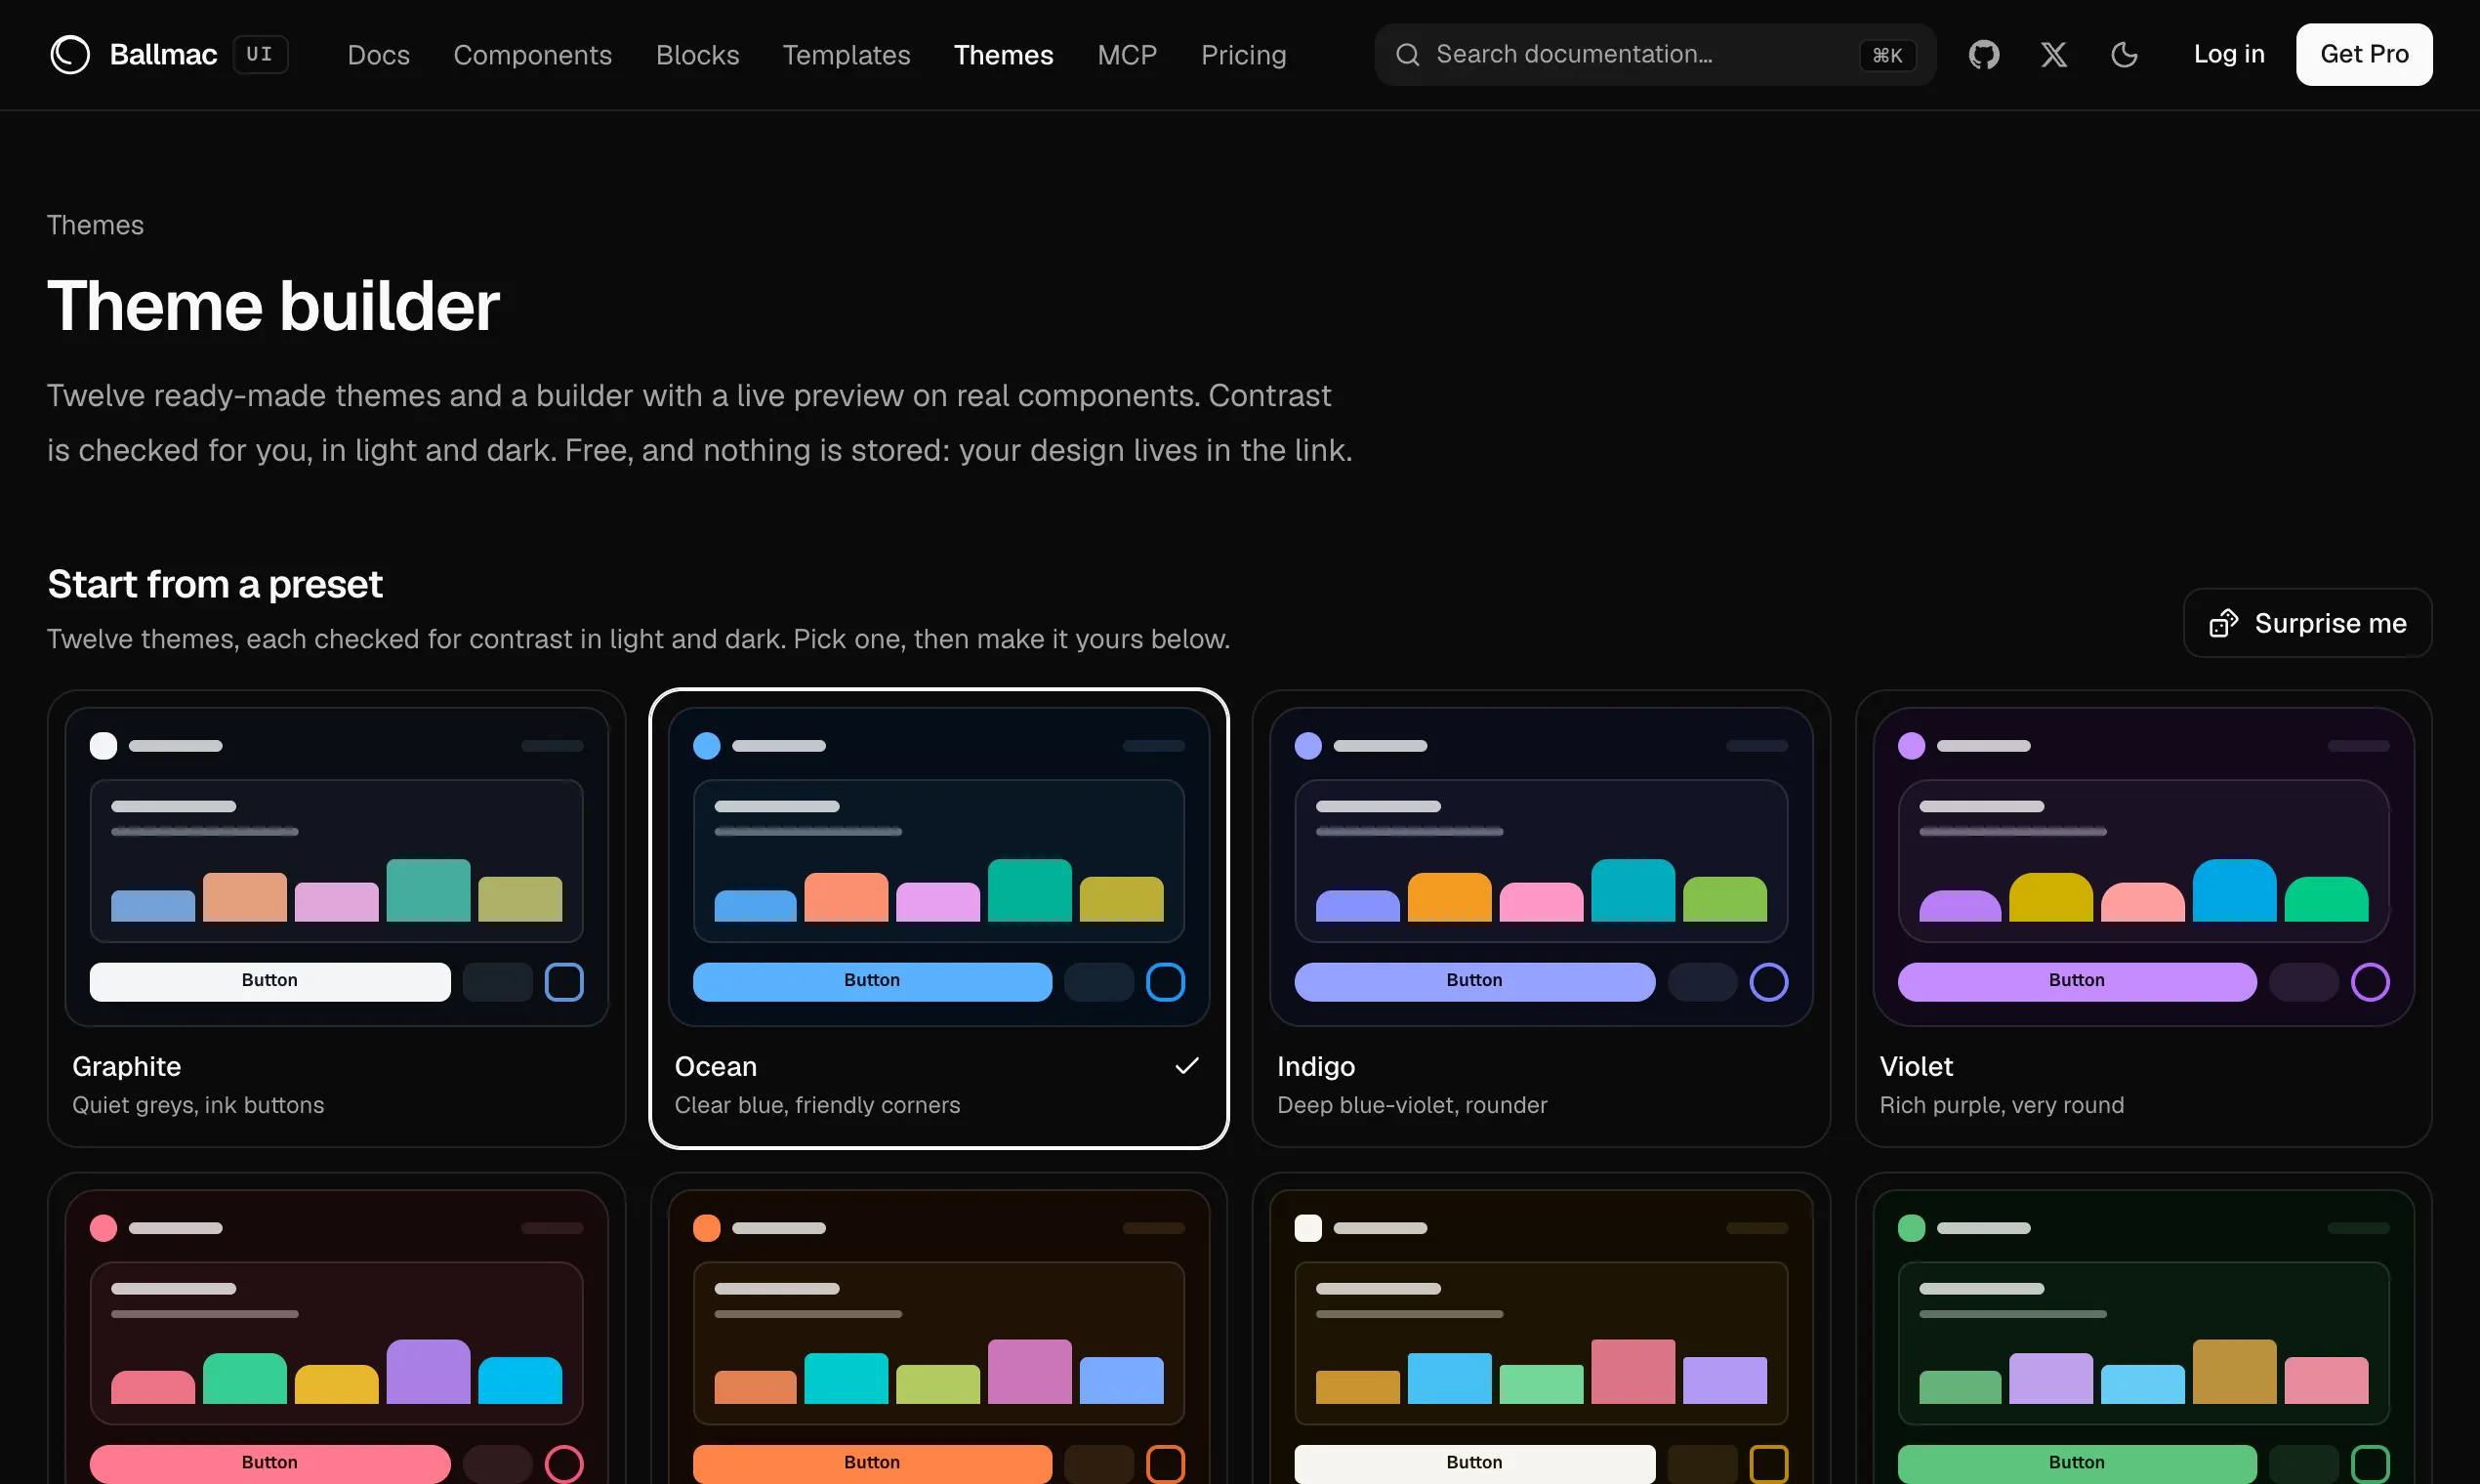The height and width of the screenshot is (1484, 2480).
Task: Toggle dark mode with the moon icon
Action: coord(2124,54)
